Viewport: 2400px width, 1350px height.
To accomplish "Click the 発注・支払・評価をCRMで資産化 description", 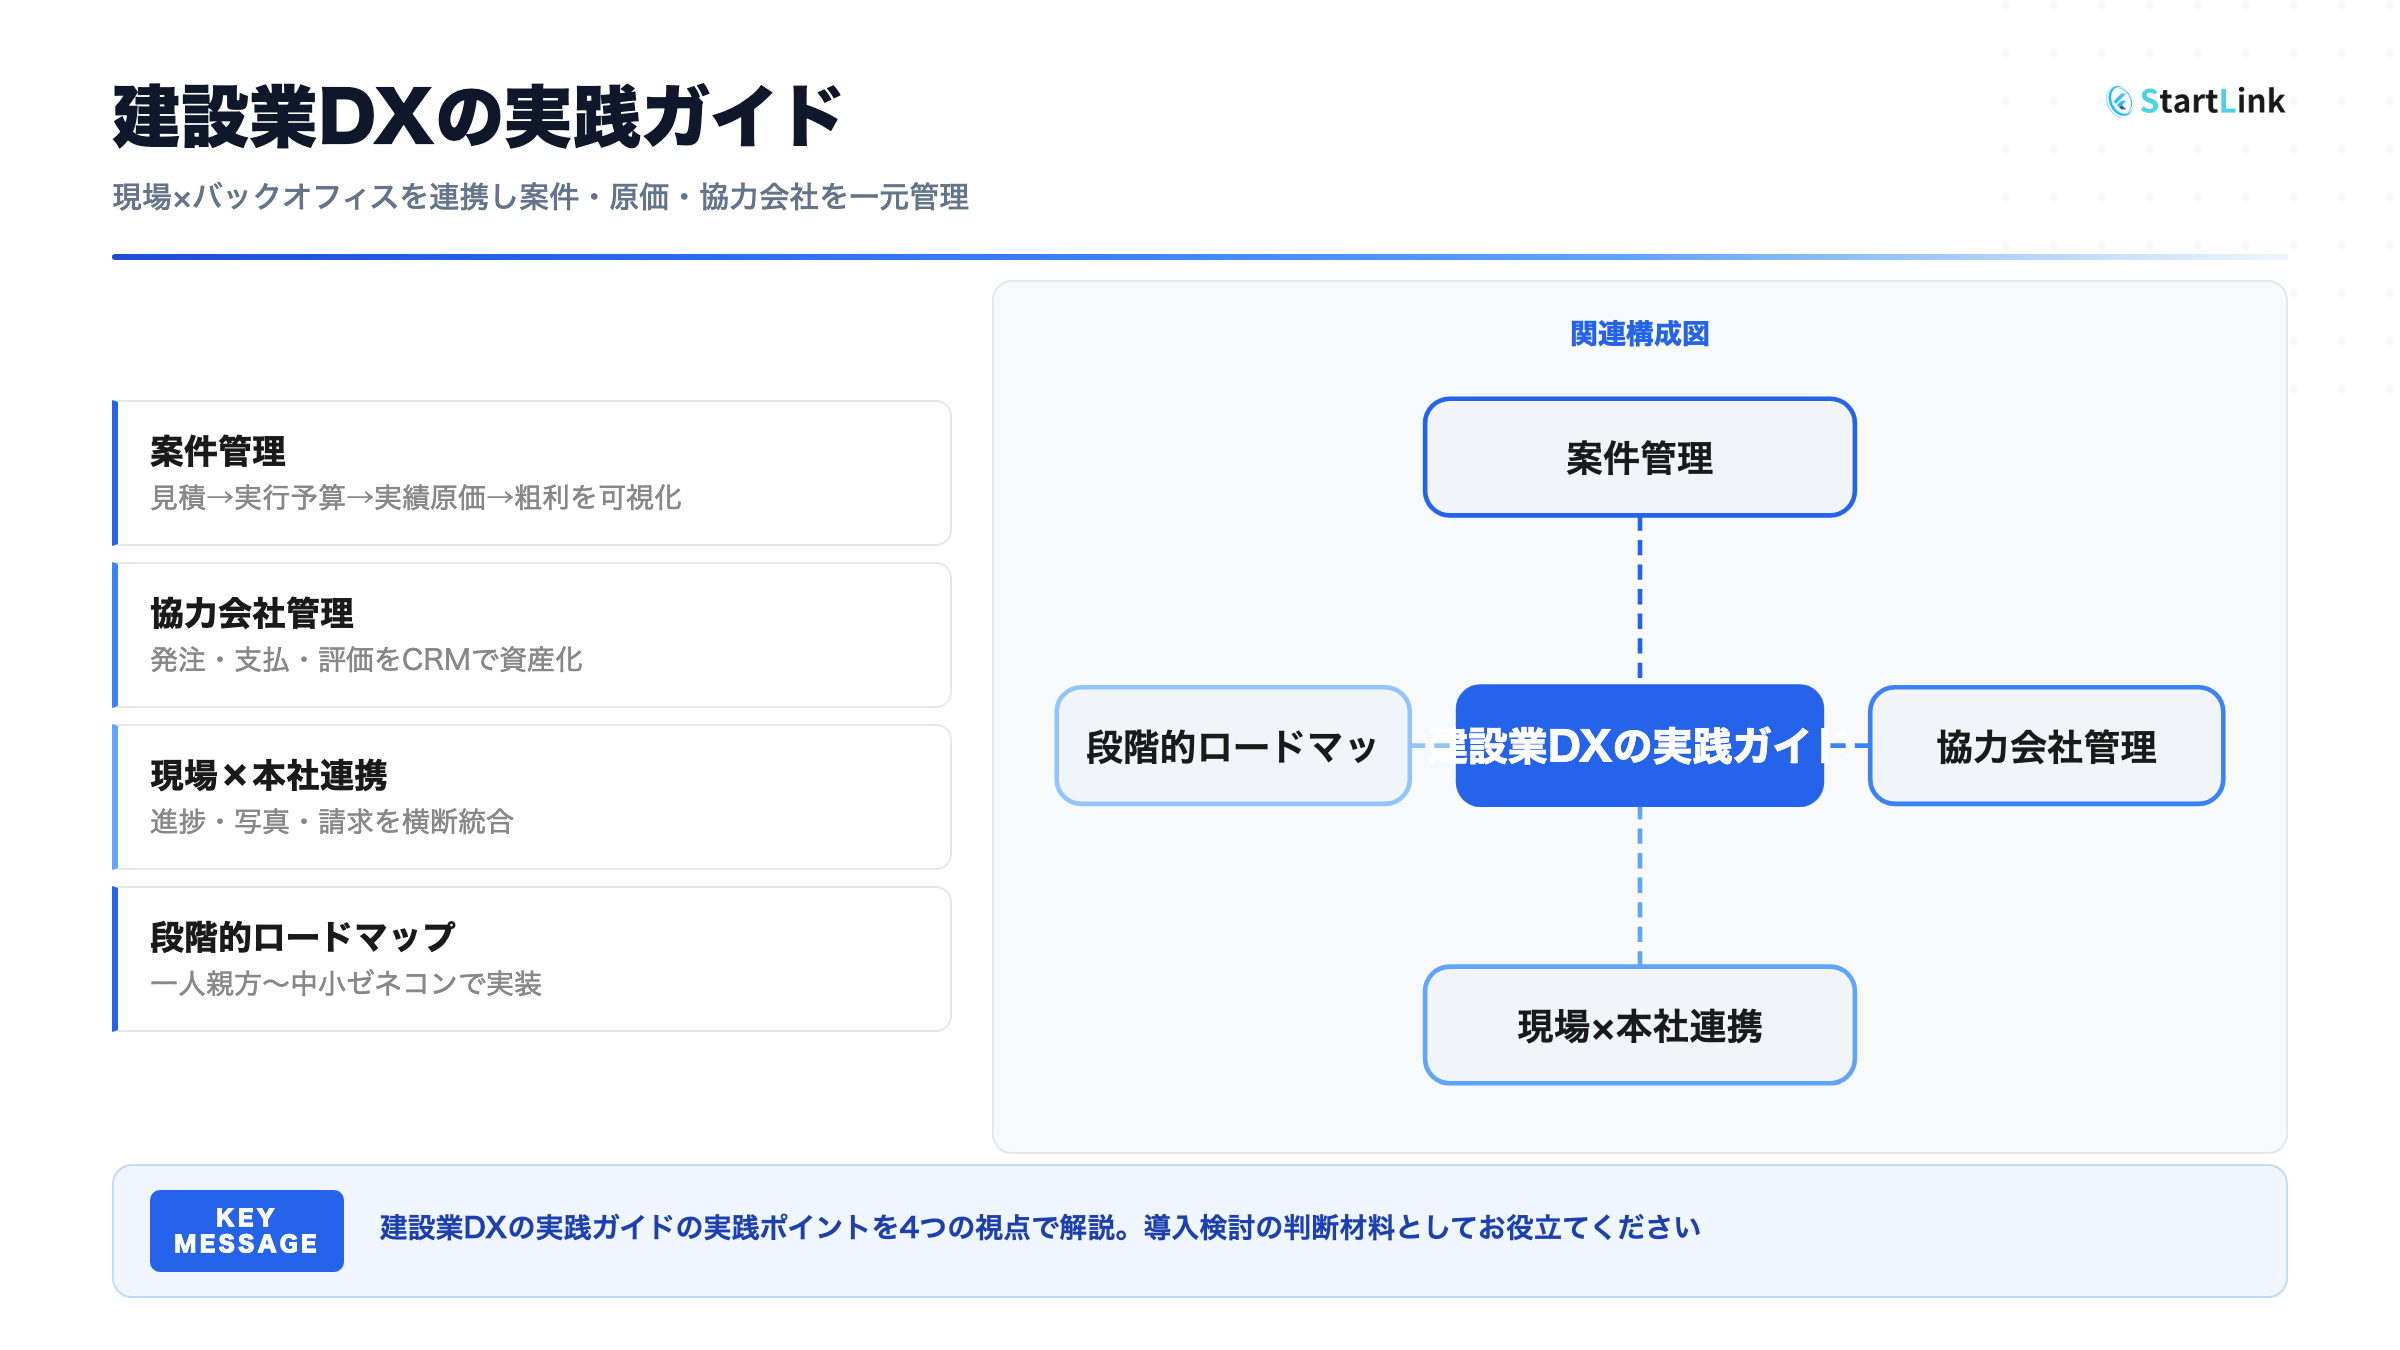I will point(366,659).
